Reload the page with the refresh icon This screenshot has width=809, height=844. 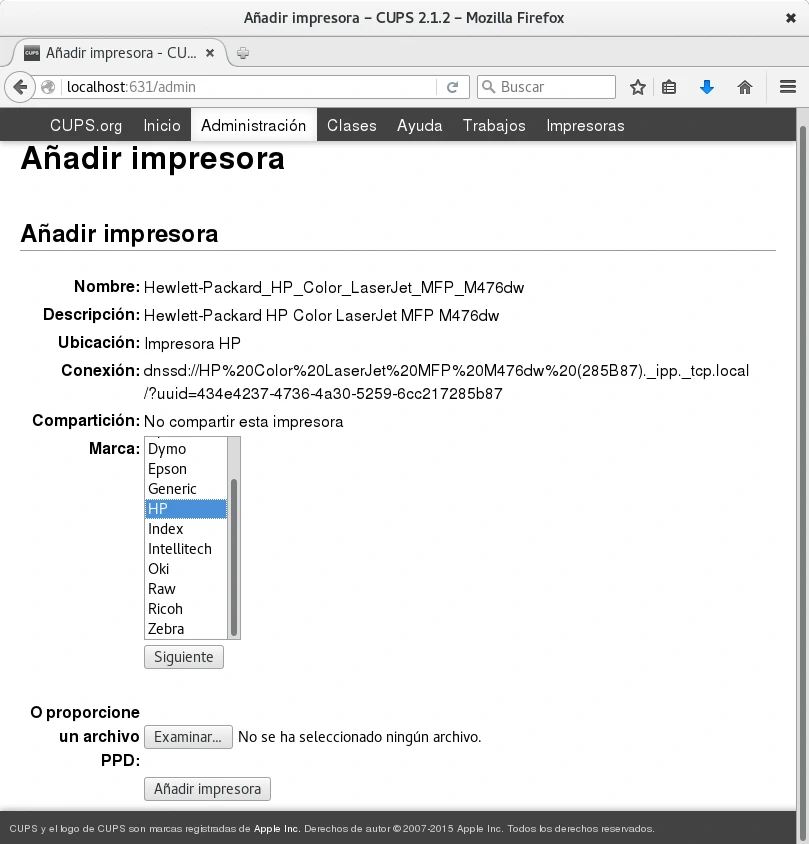452,87
